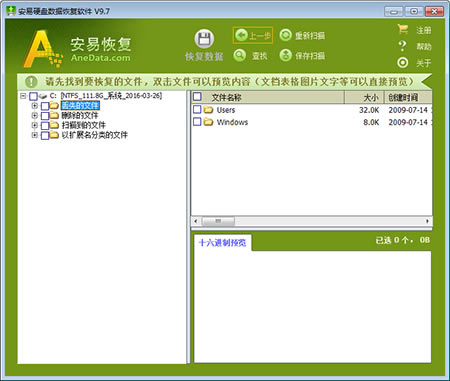Screen dimensions: 450x381
Task: Collapse the C: drive tree node
Action: pyautogui.click(x=23, y=96)
